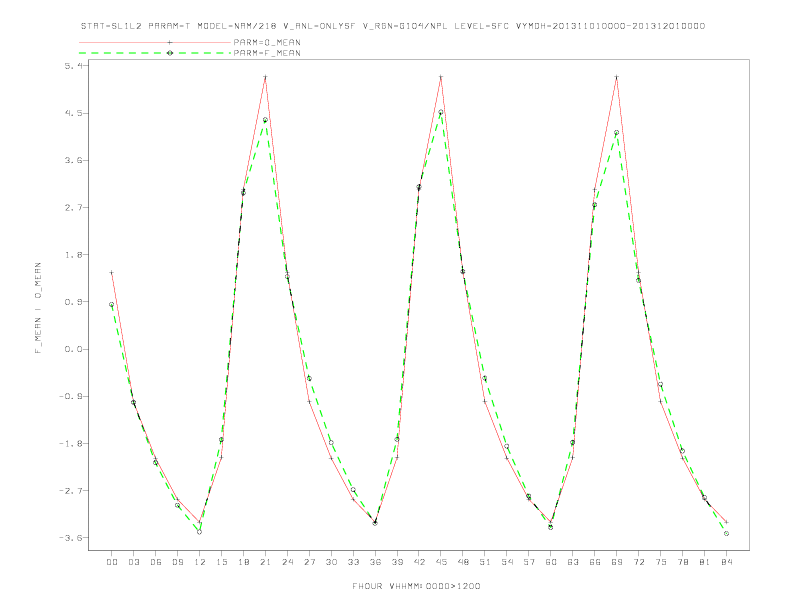Click the F_MEAN circle marker at hour 84
Screen dimensions: 792x612
(x=726, y=533)
